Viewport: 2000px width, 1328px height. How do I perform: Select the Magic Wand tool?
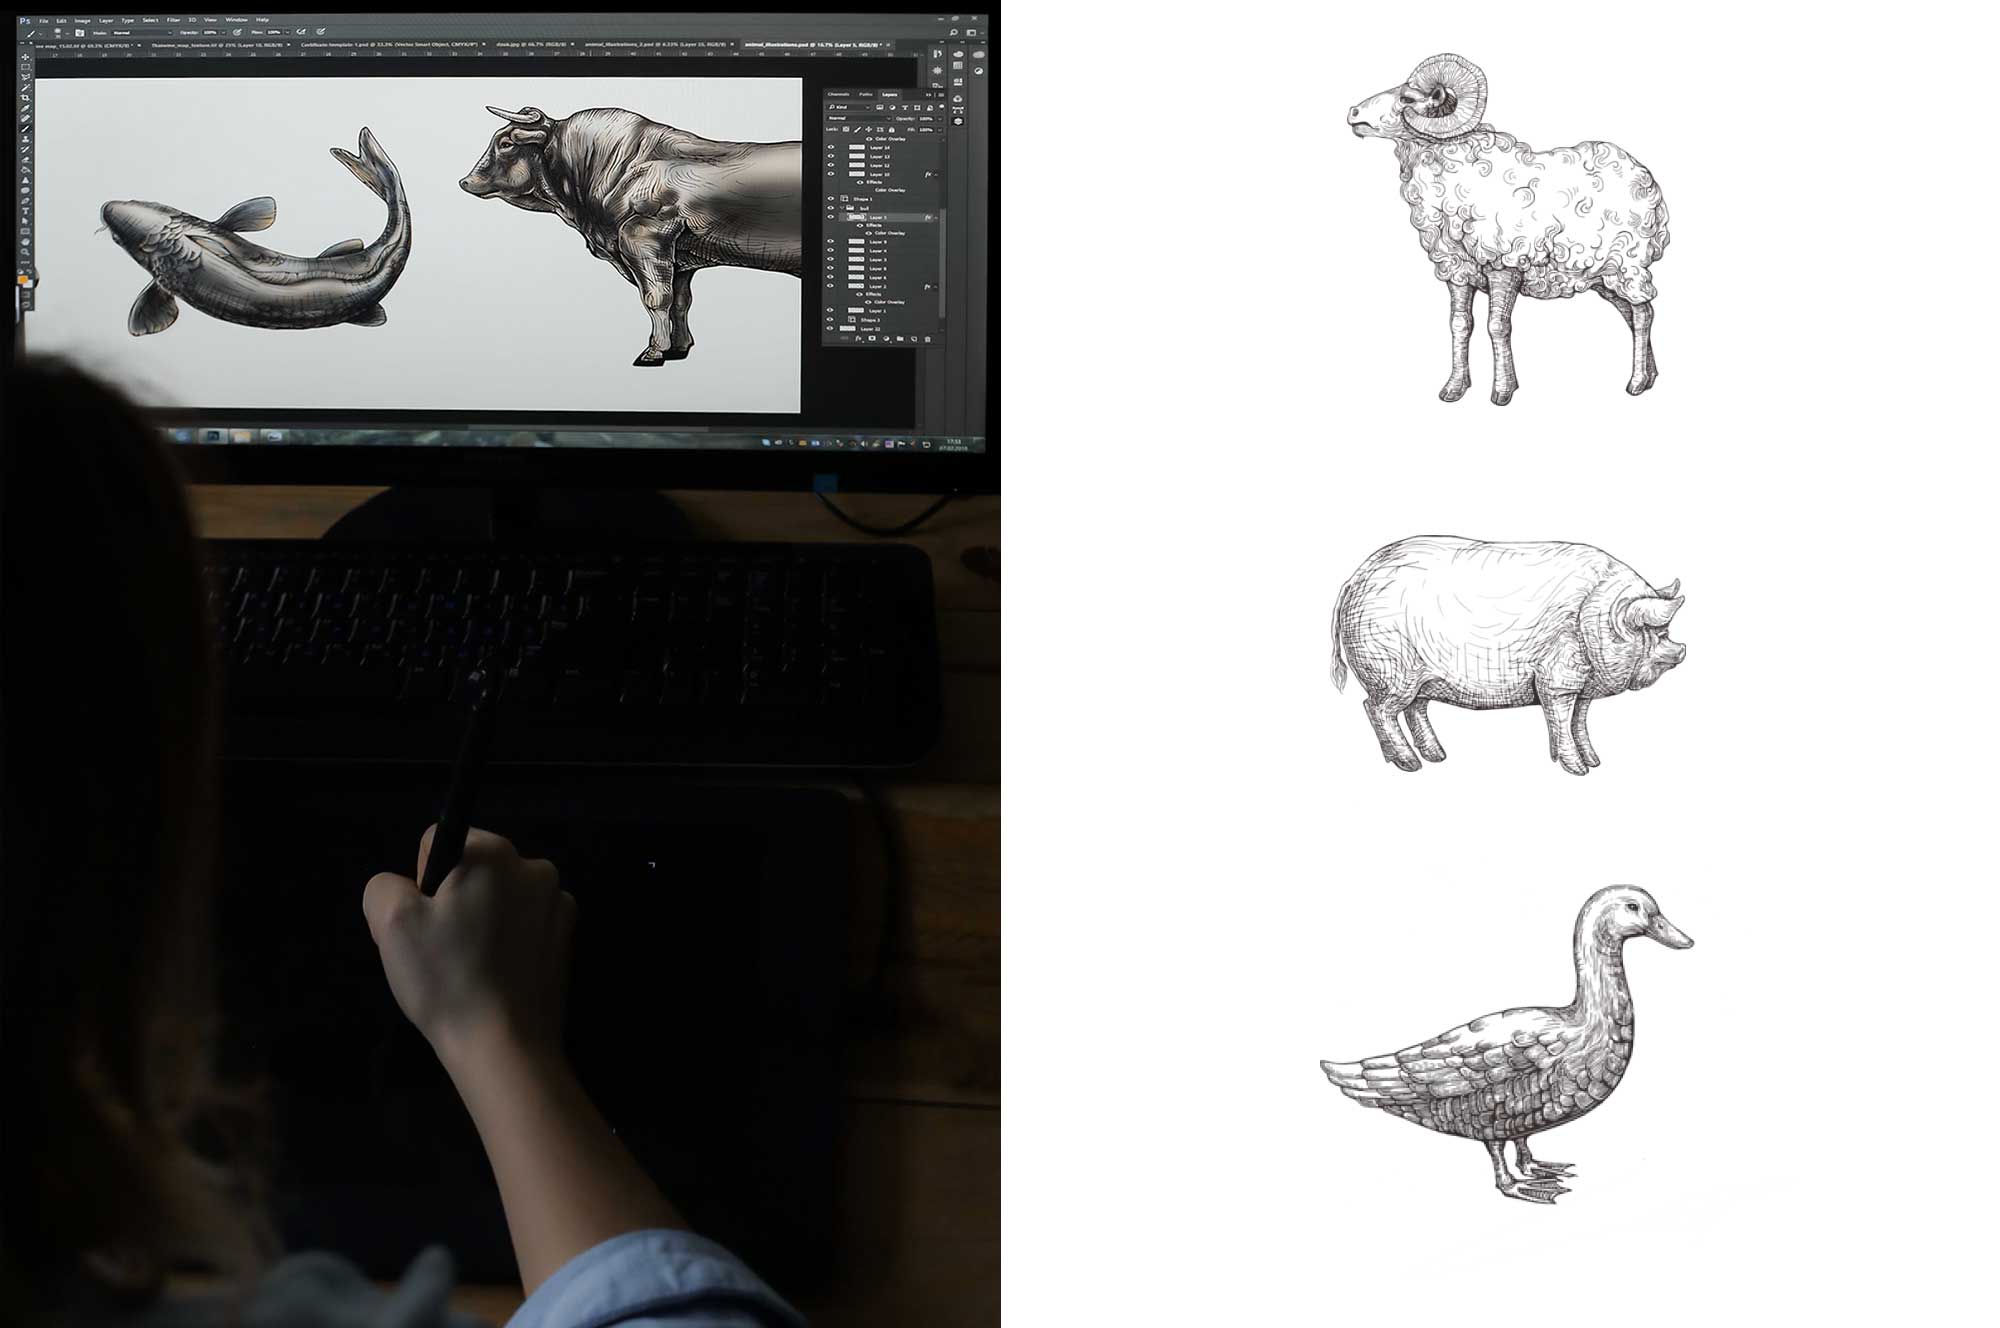point(25,88)
